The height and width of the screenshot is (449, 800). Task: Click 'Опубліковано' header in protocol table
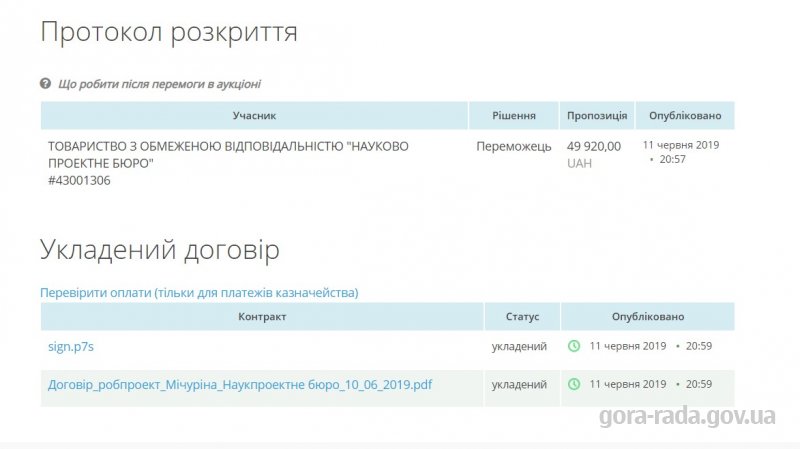click(x=685, y=115)
